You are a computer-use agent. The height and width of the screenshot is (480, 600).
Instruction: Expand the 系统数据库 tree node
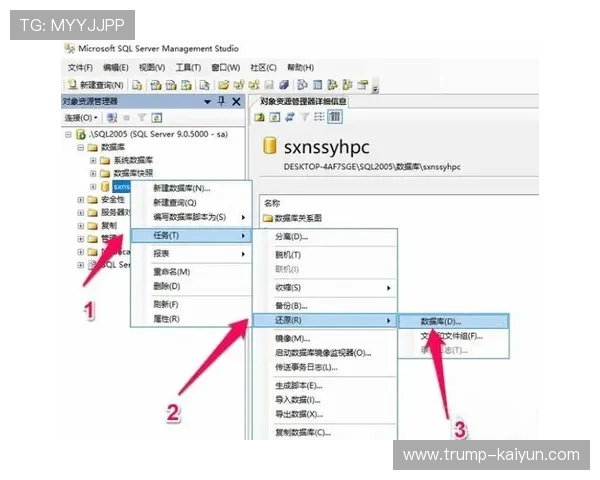point(93,160)
